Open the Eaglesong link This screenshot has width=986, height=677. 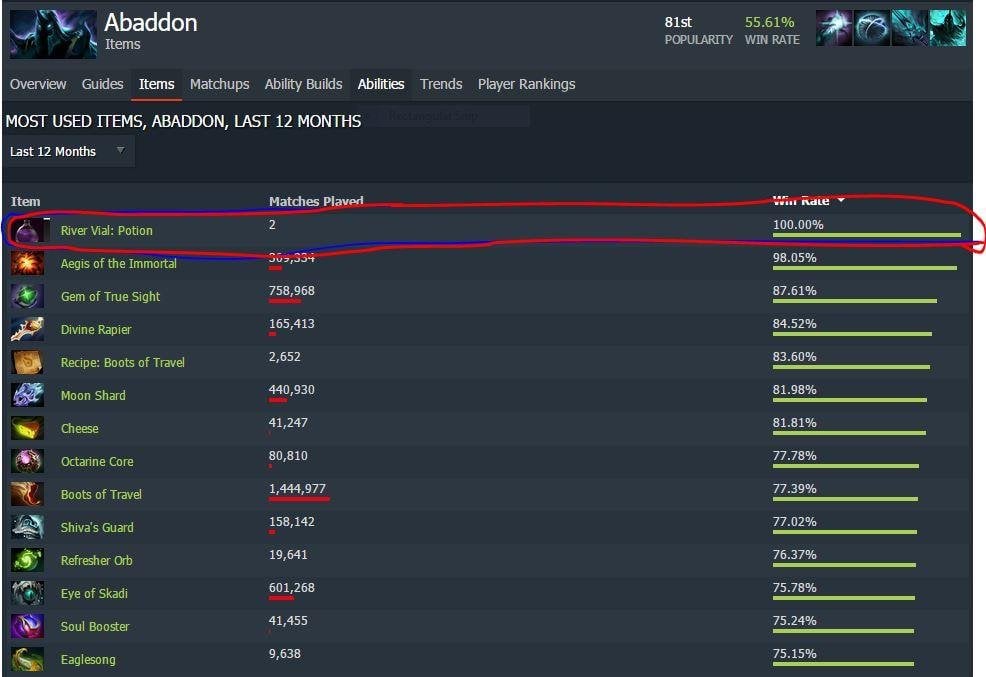point(88,659)
